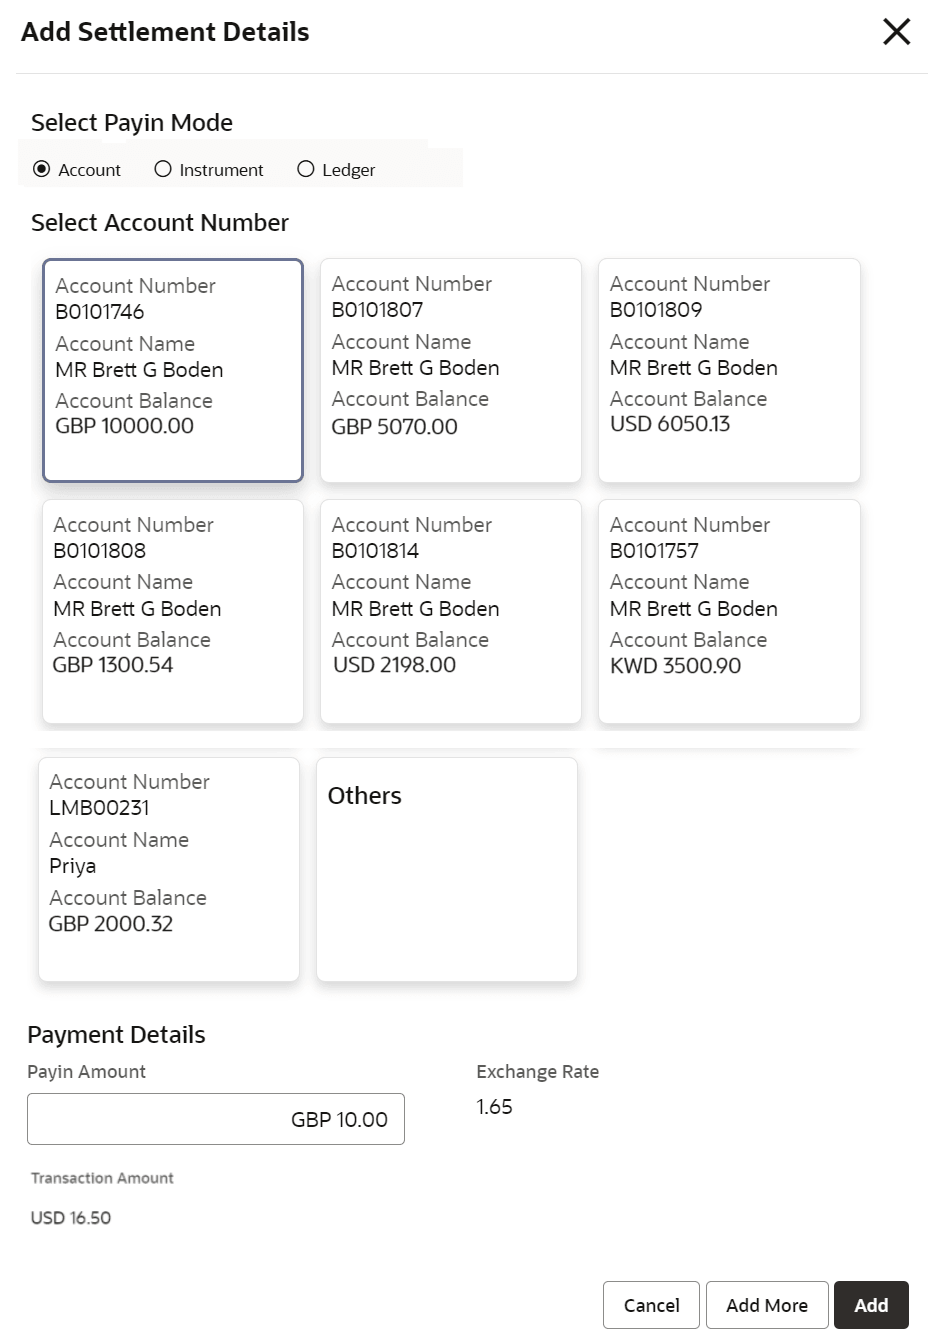Pick the B0101814 account card
The height and width of the screenshot is (1343, 937).
pyautogui.click(x=450, y=610)
